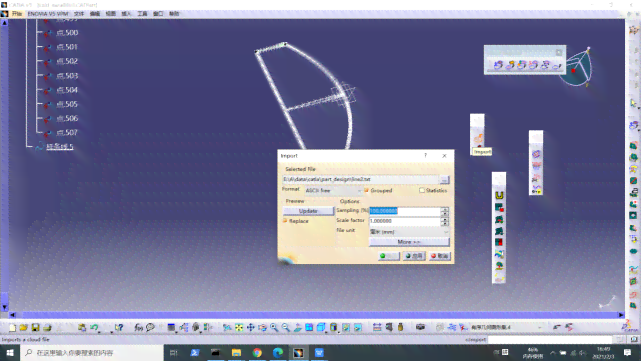Viewport: 642px width, 361px height.
Task: Click the Open folder icon
Action: click(x=24, y=327)
